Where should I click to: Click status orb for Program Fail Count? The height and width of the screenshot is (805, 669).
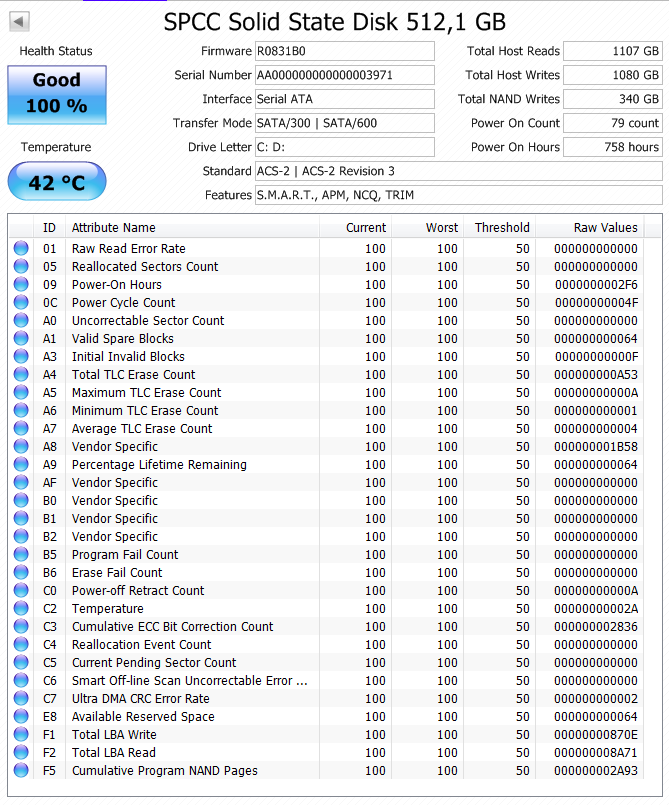click(21, 554)
